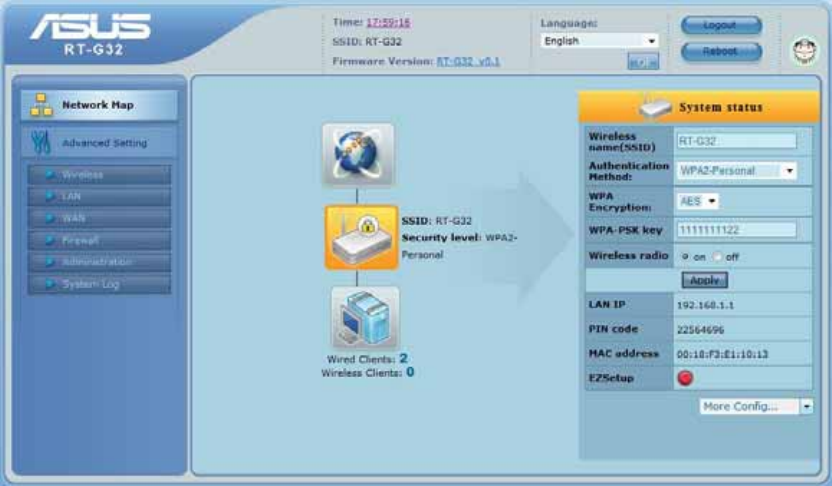Image resolution: width=832 pixels, height=486 pixels.
Task: Click the System status header
Action: [x=699, y=107]
